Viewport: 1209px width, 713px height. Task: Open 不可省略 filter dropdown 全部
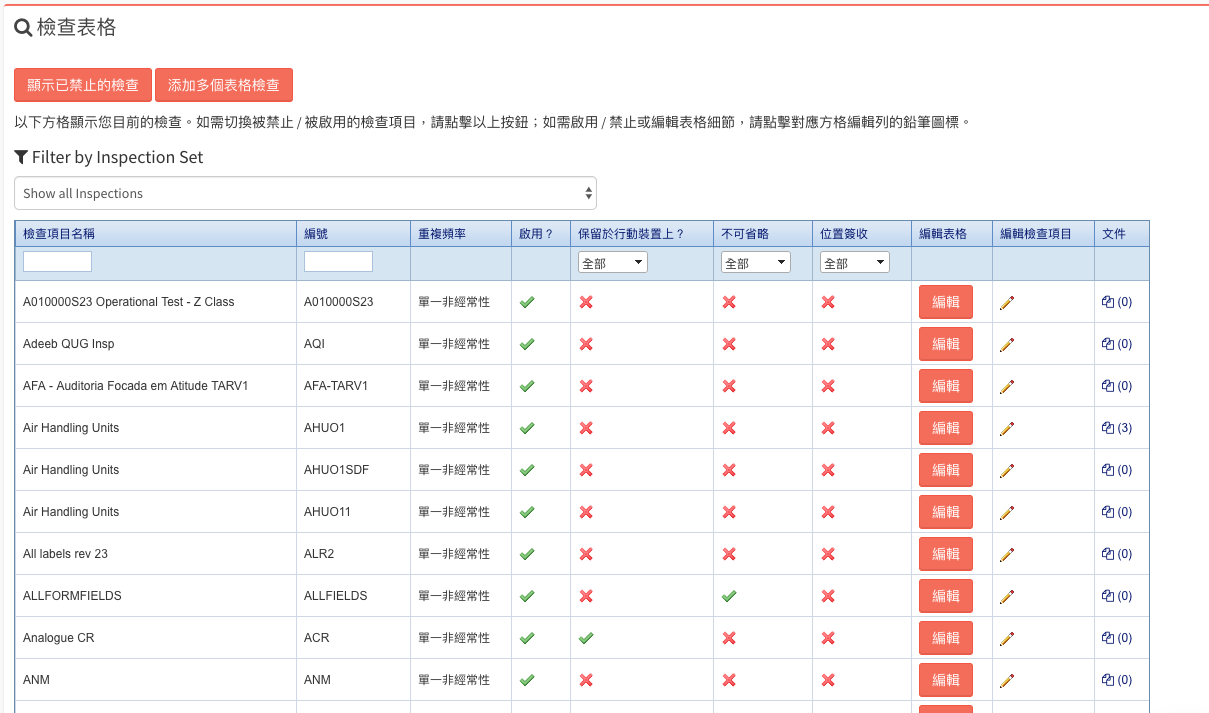756,263
